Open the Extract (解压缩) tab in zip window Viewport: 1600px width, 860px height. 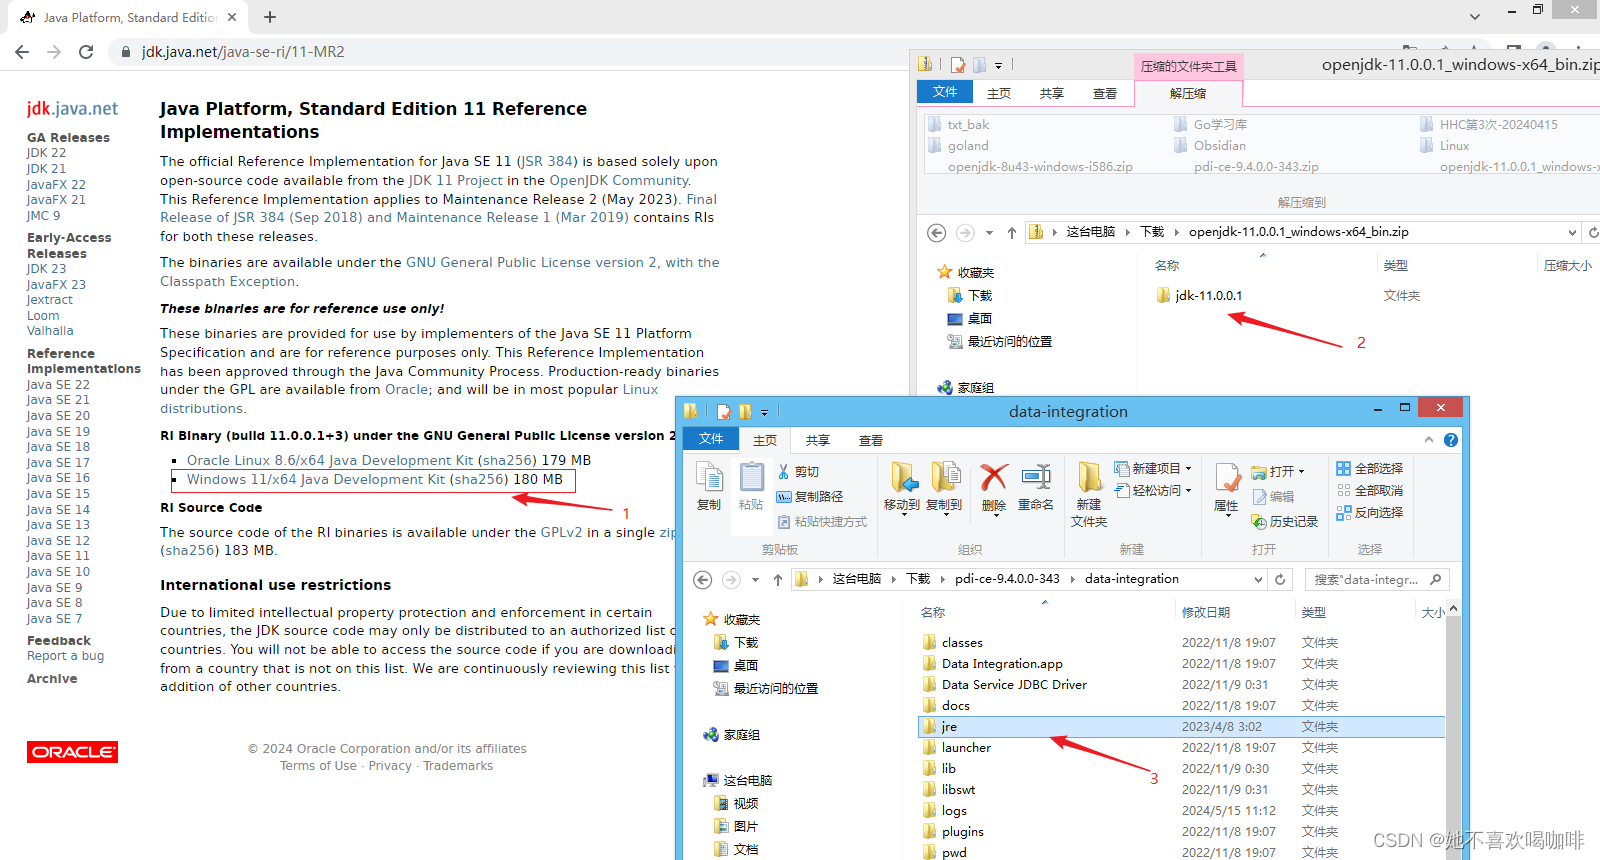click(x=1188, y=93)
